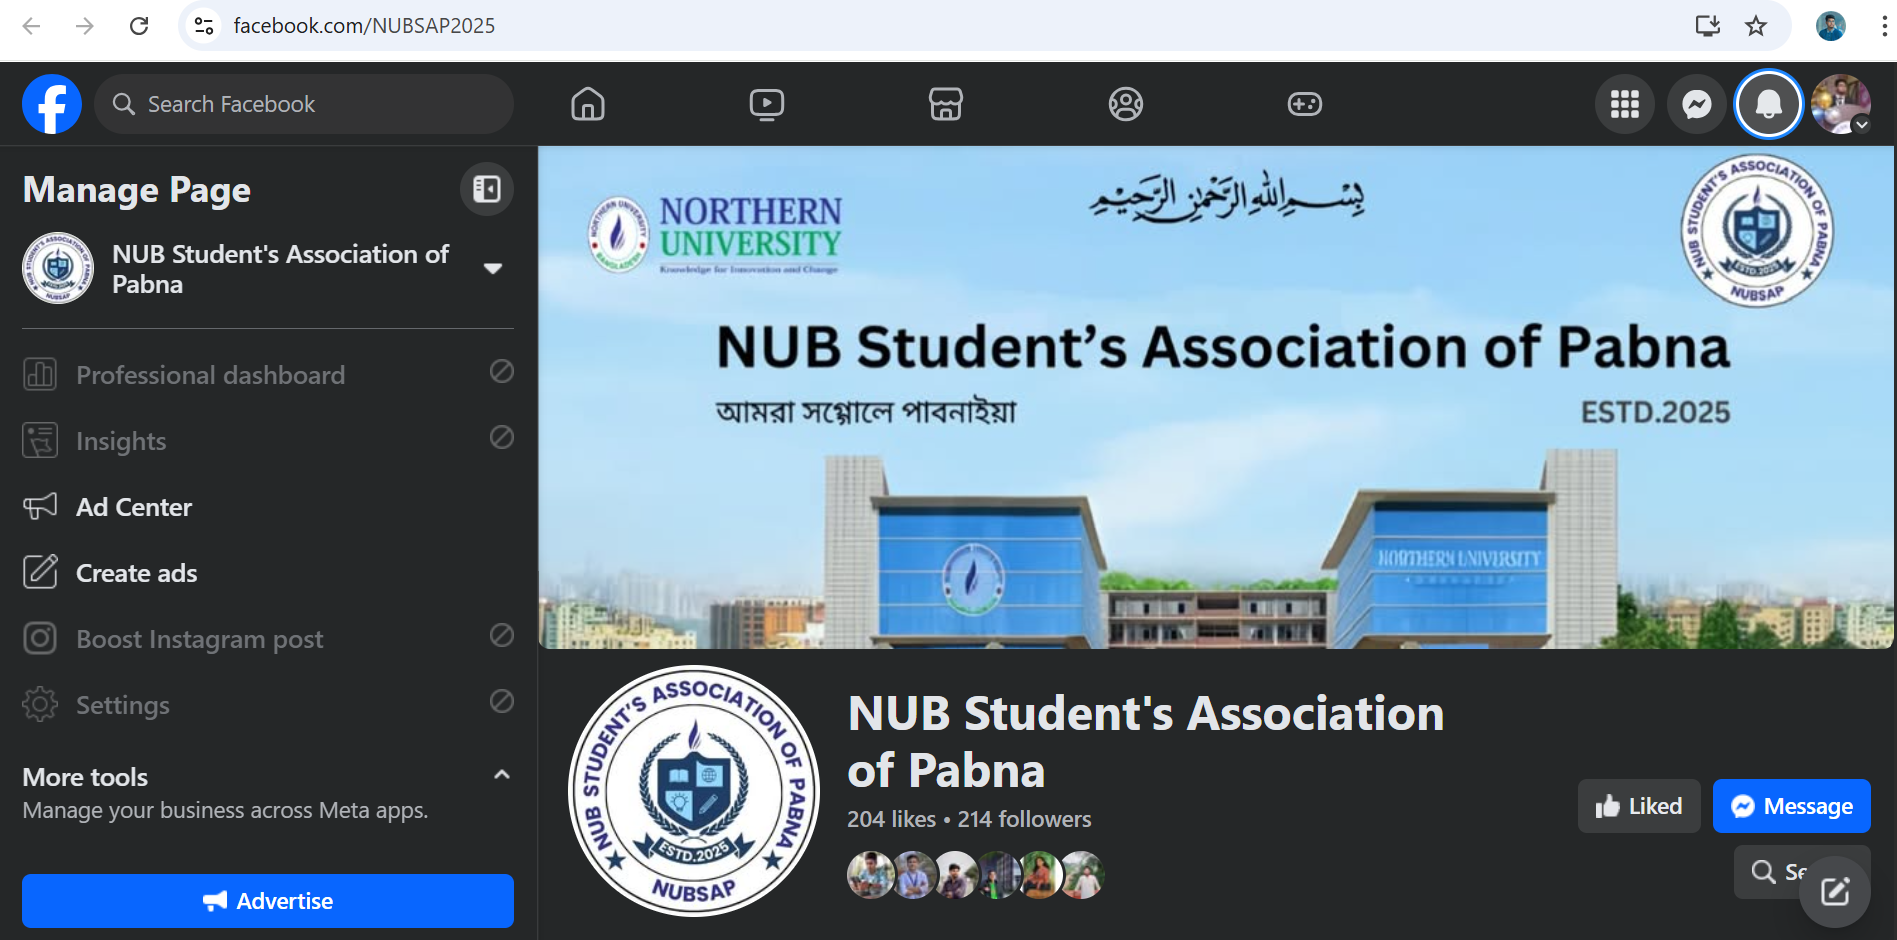Image resolution: width=1897 pixels, height=940 pixels.
Task: Open the Home feed icon
Action: click(x=588, y=104)
